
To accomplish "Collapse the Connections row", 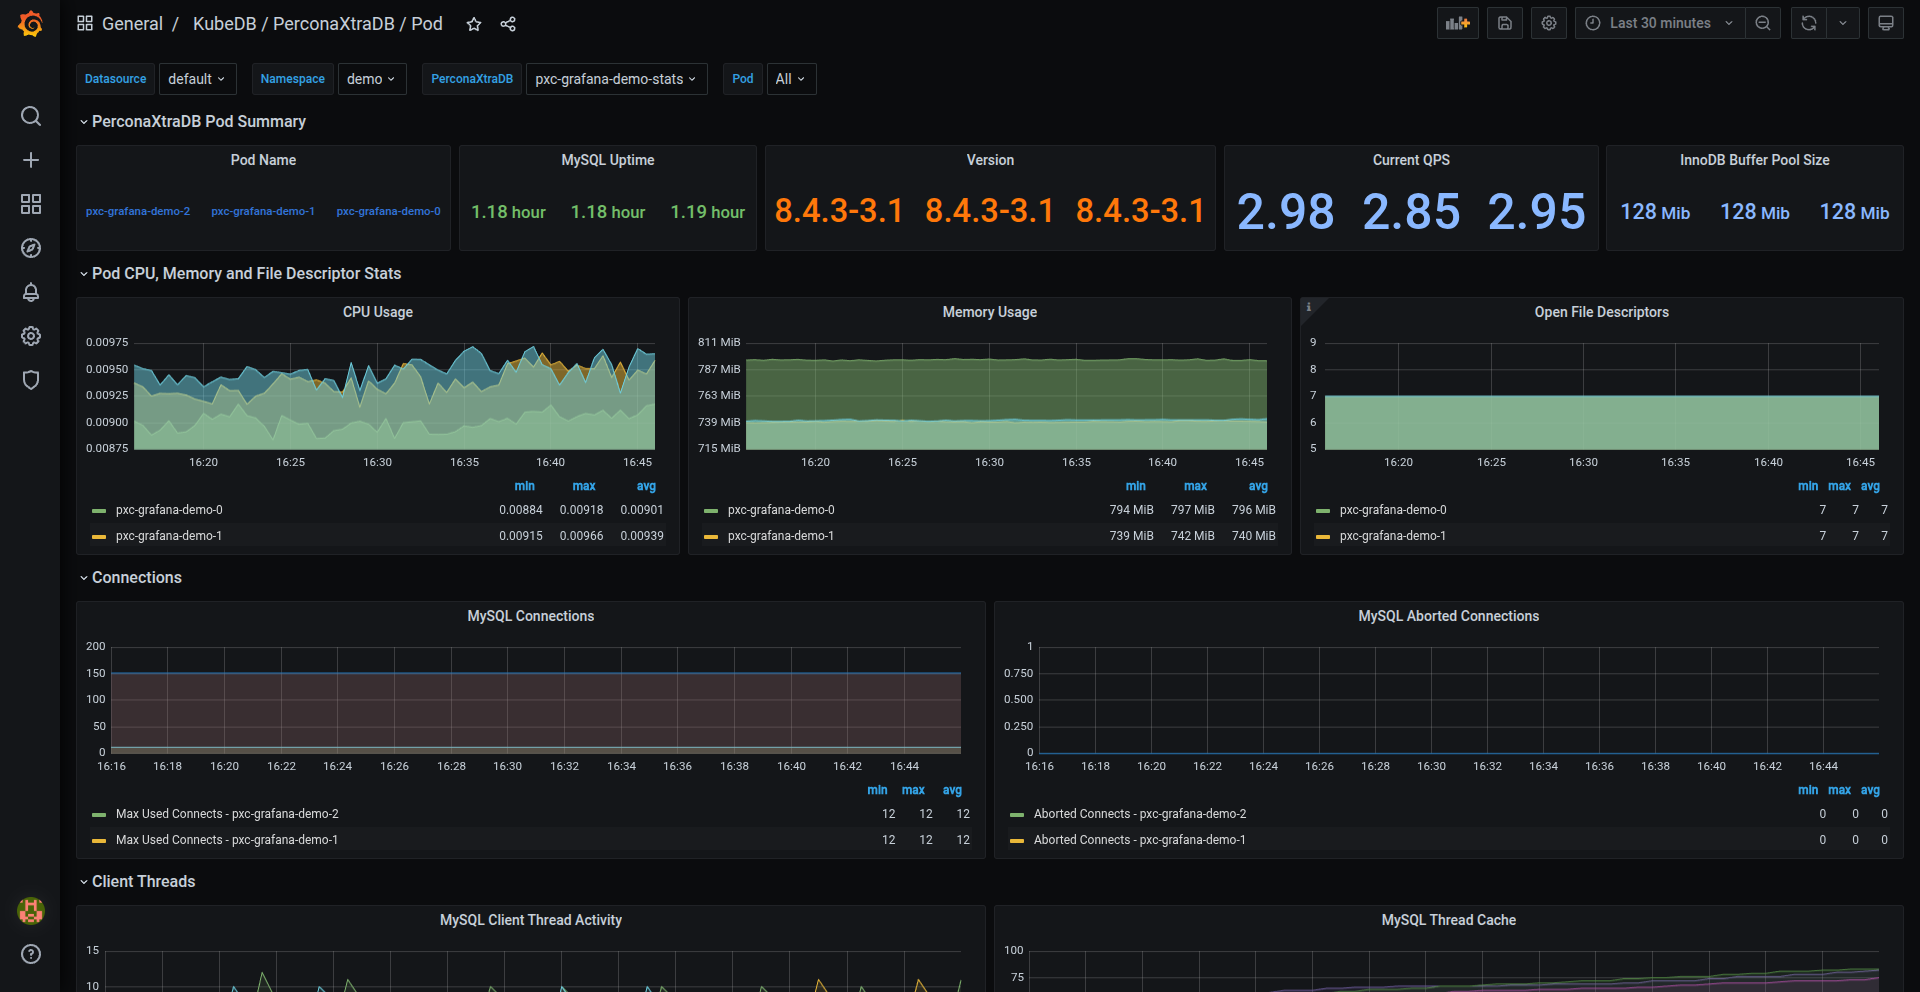I will point(130,577).
